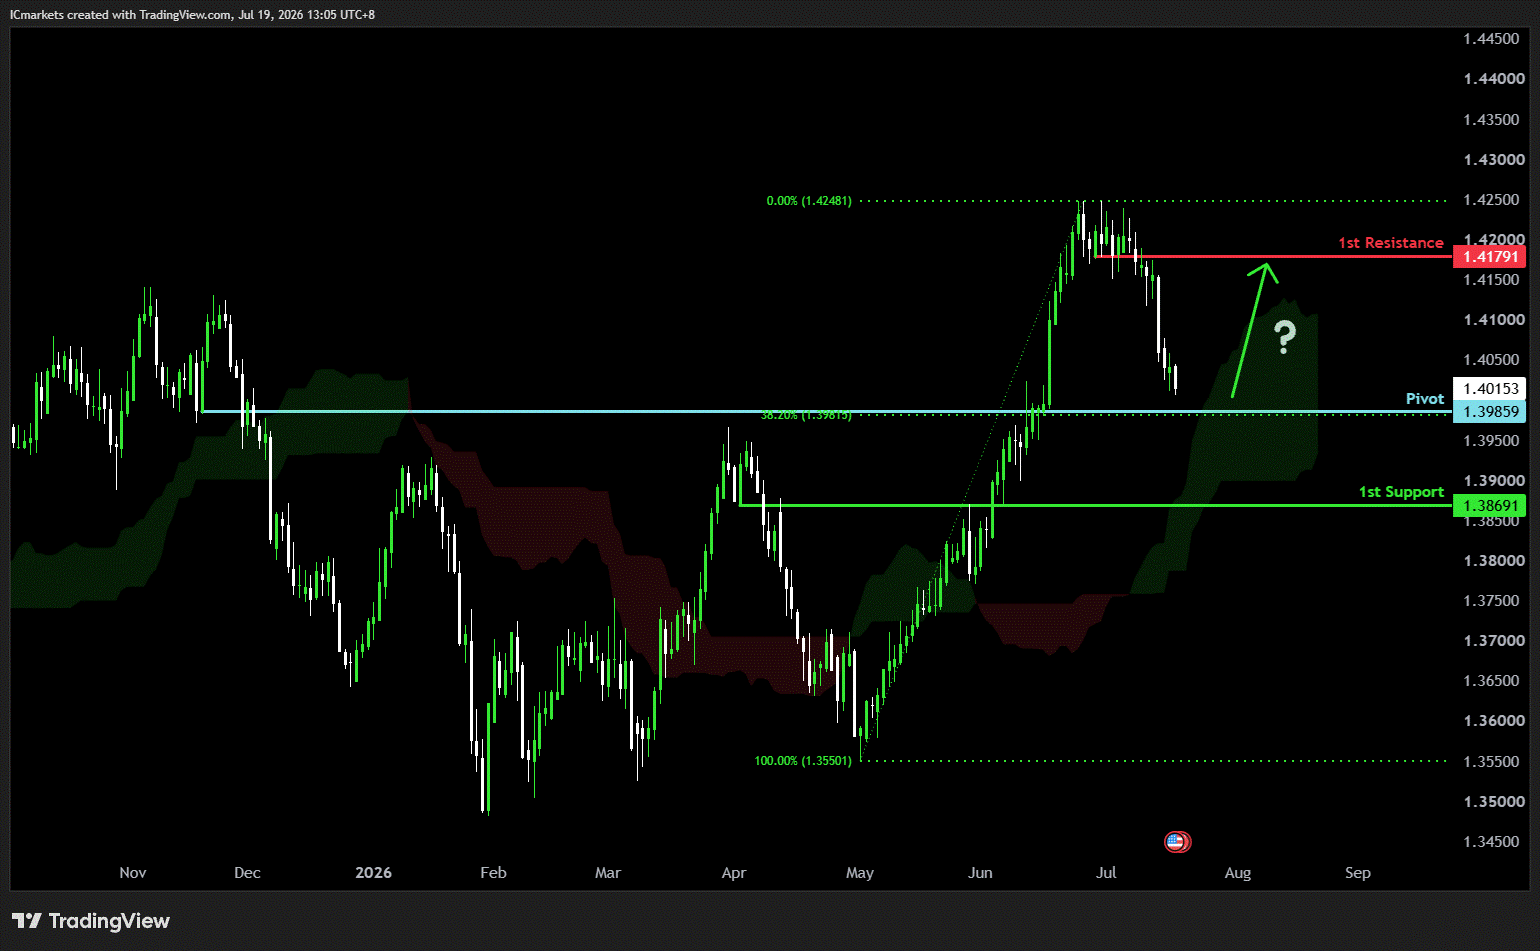The image size is (1540, 951).
Task: Select the 1.39859 pivot price tag
Action: (x=1490, y=412)
